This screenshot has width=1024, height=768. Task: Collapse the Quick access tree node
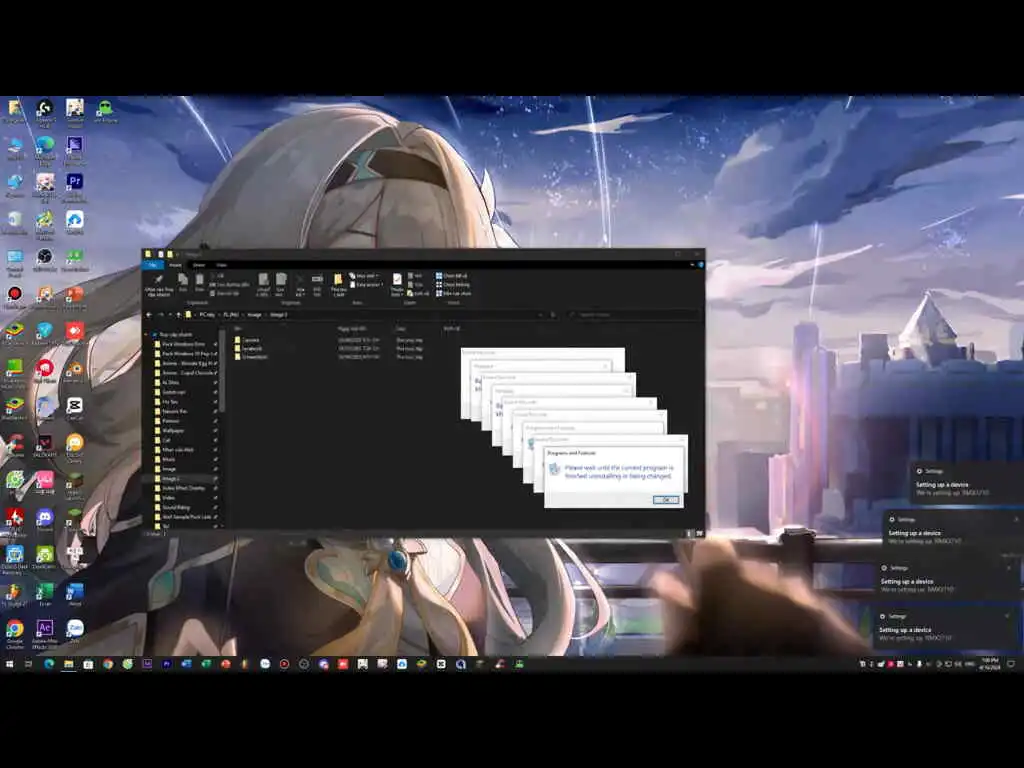146,334
